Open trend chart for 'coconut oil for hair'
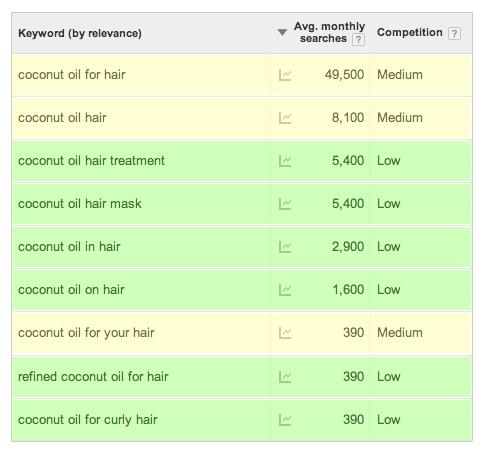The image size is (485, 455). [x=285, y=75]
